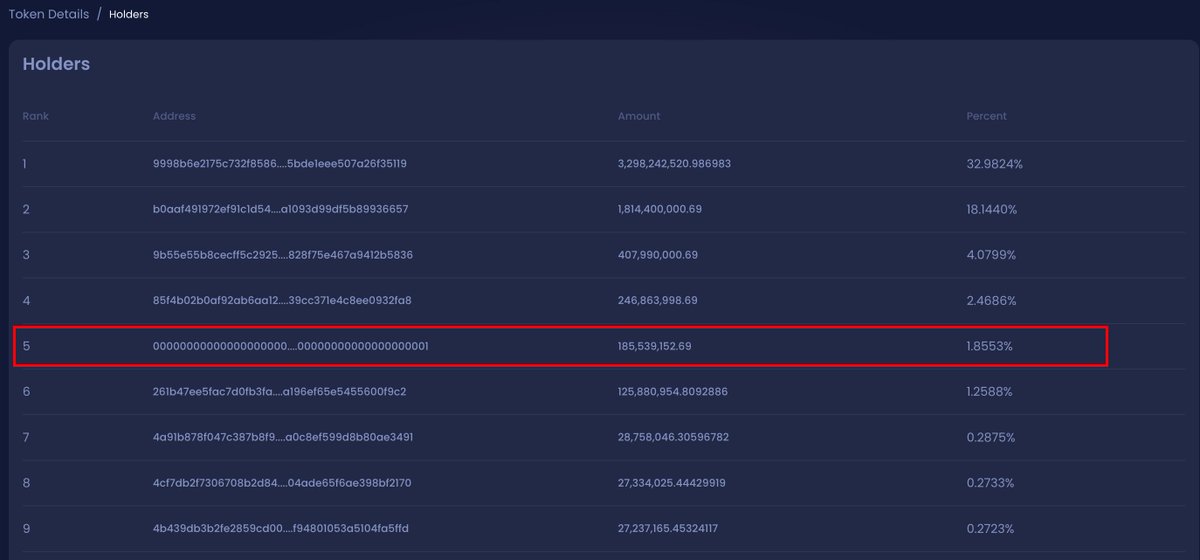Click rank number 2 cell
This screenshot has width=1200, height=560.
[x=26, y=209]
